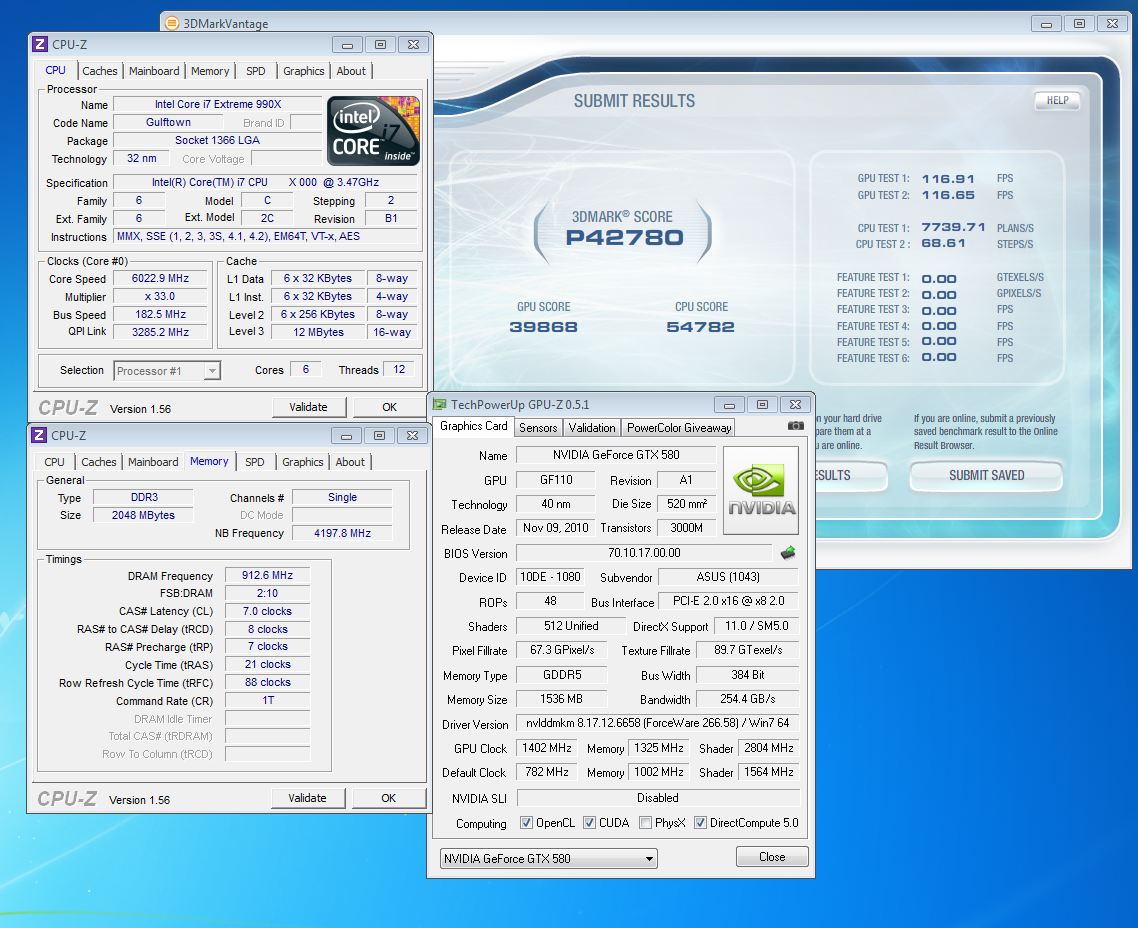
Task: Click the NVIDIA logo in GPU-Z
Action: point(761,491)
